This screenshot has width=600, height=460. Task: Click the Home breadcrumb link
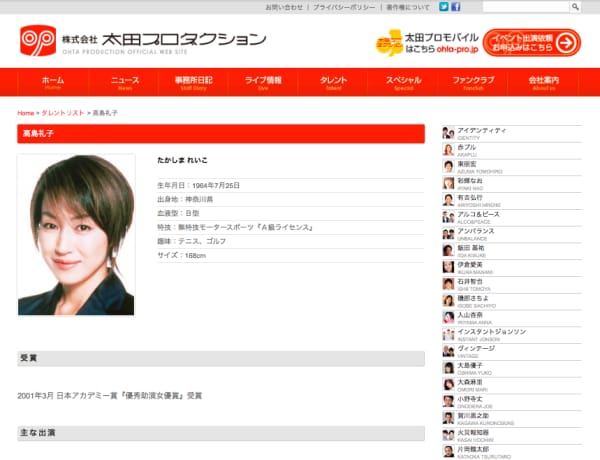[x=26, y=113]
